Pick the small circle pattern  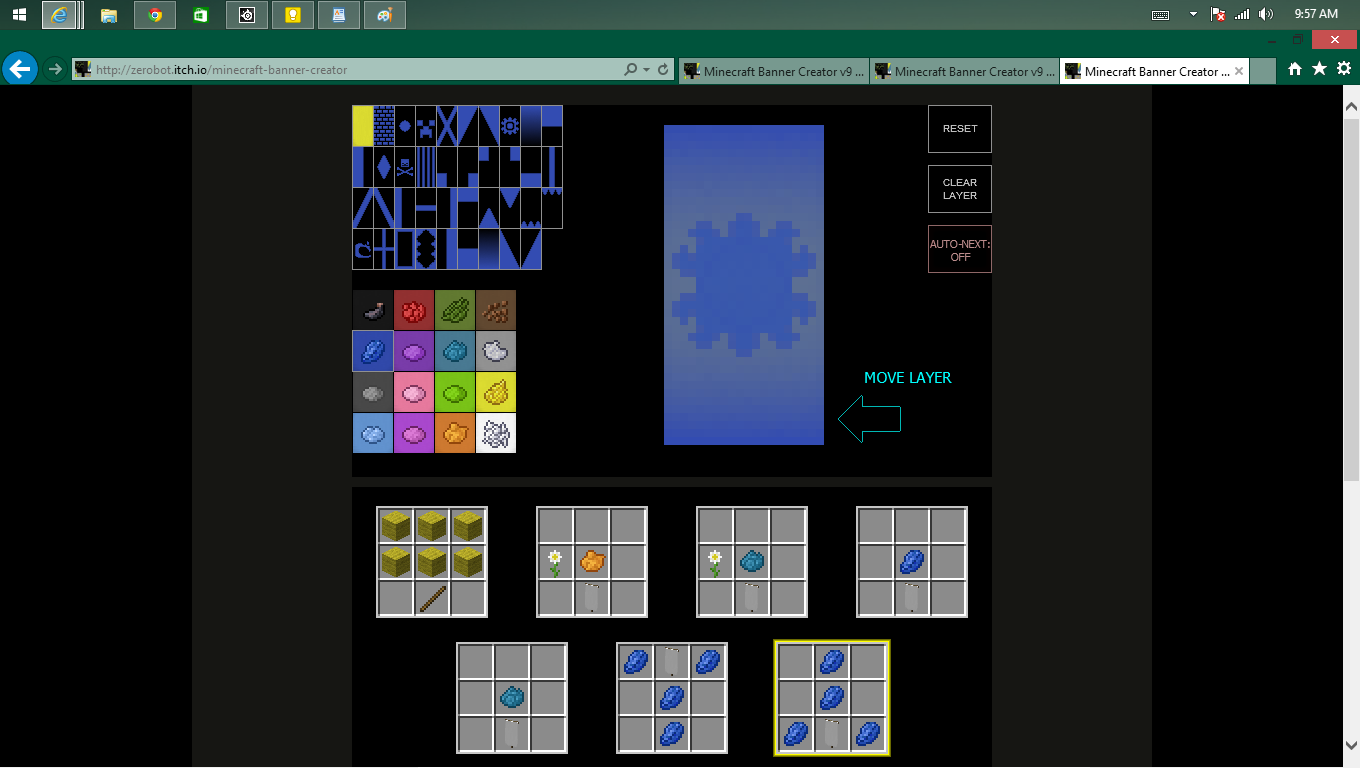404,126
